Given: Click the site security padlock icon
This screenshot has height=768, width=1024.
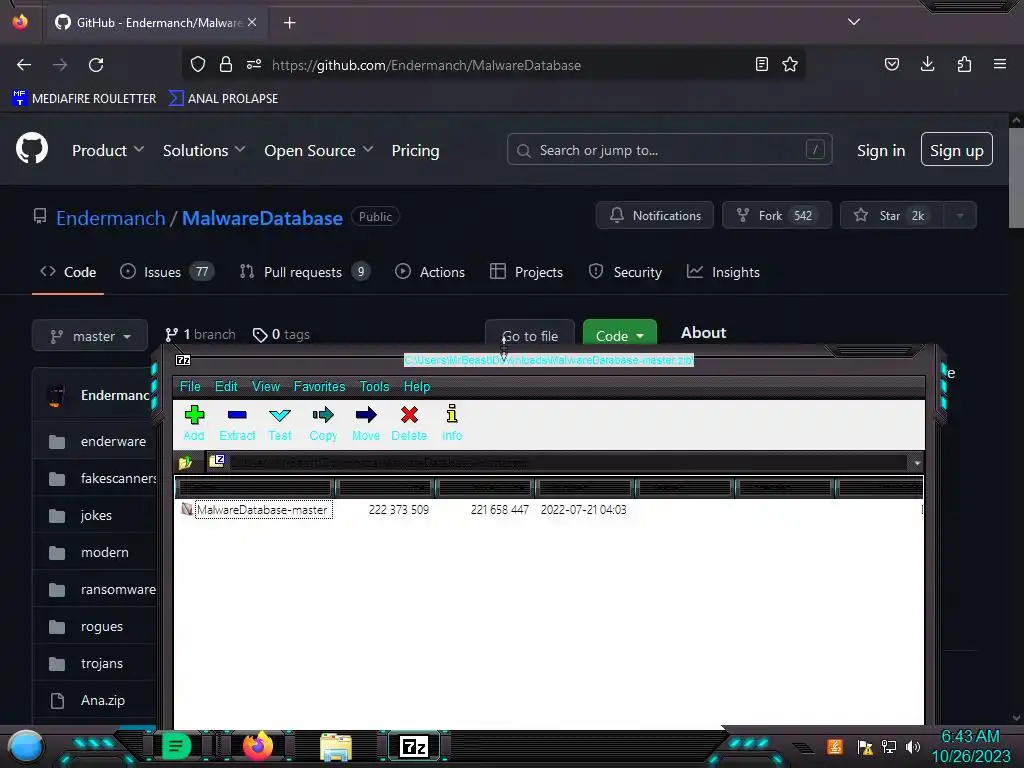Looking at the screenshot, I should pos(226,64).
